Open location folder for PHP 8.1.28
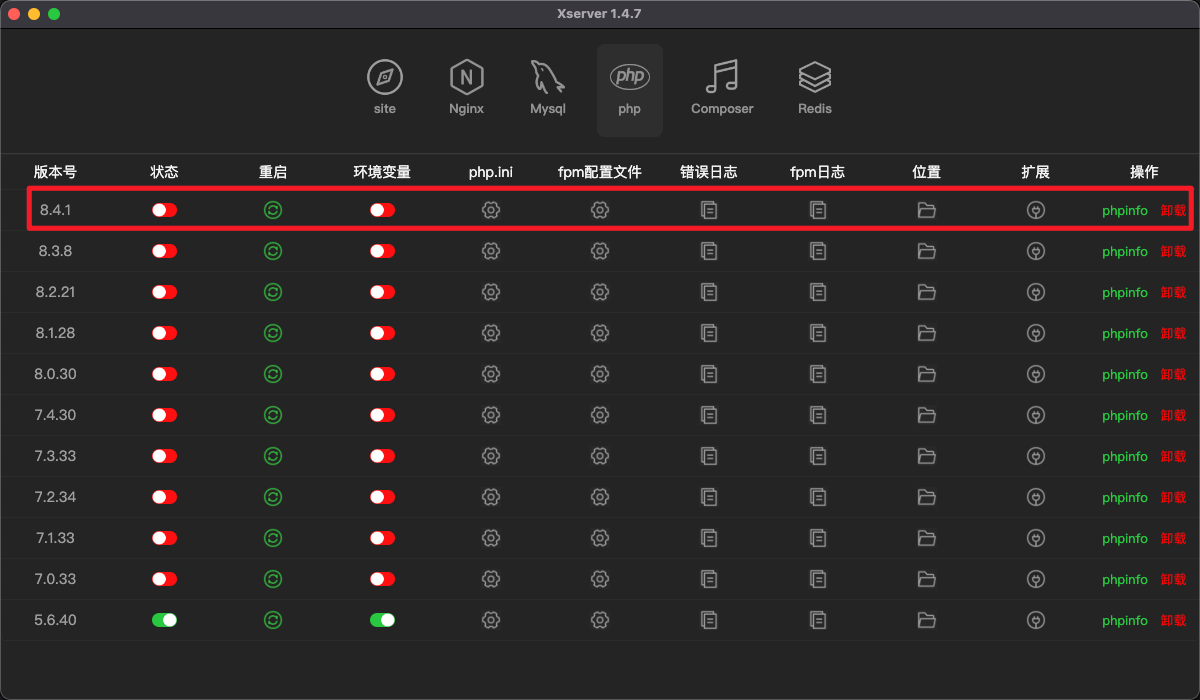Viewport: 1200px width, 700px height. 927,333
